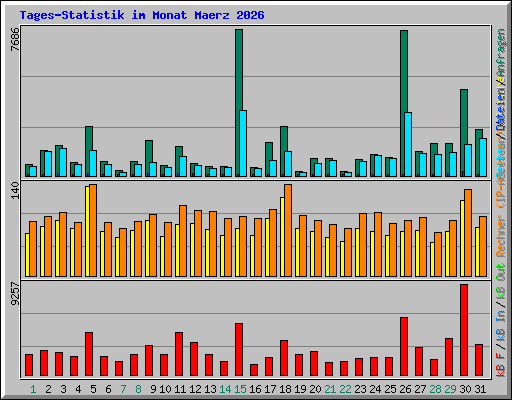Click day label 25 on the x-axis
The image size is (512, 400).
point(390,389)
